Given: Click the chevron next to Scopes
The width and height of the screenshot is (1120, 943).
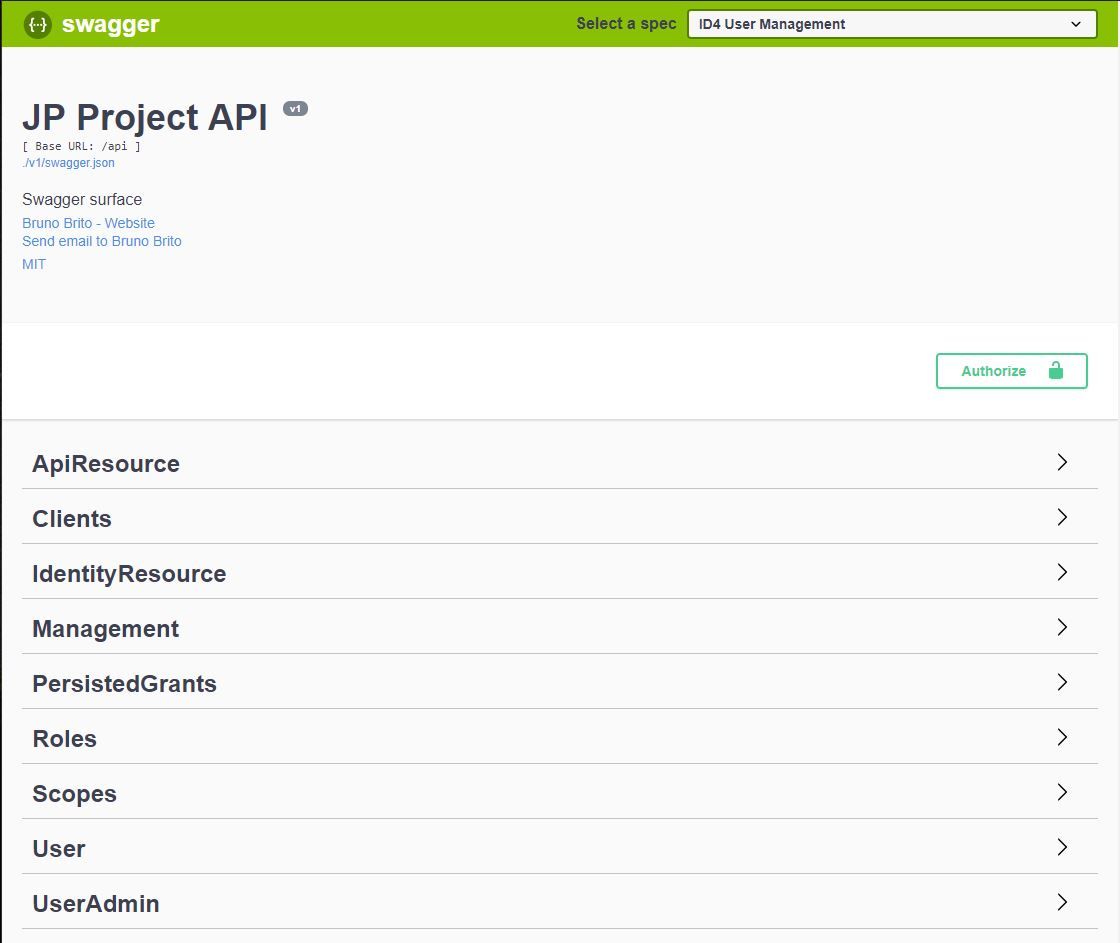Looking at the screenshot, I should [x=1062, y=792].
